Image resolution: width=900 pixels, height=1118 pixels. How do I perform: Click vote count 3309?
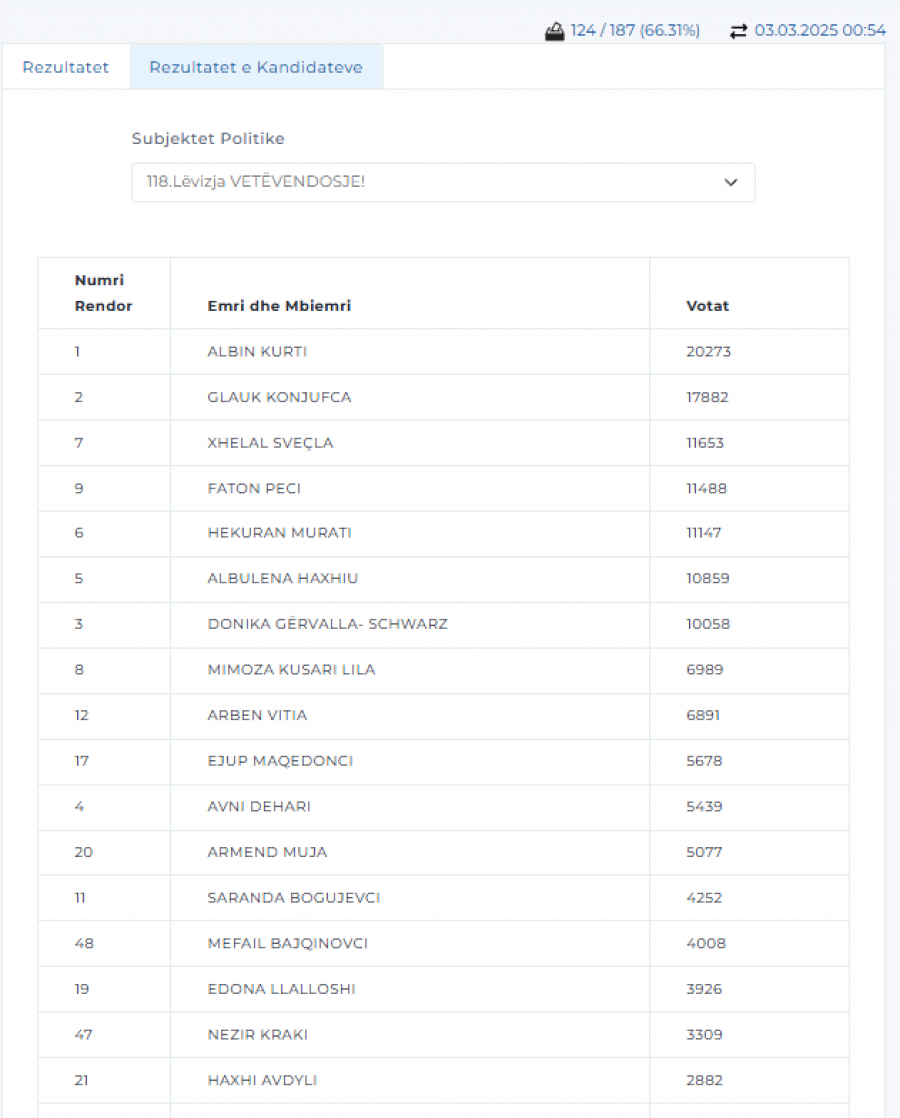tap(704, 1035)
